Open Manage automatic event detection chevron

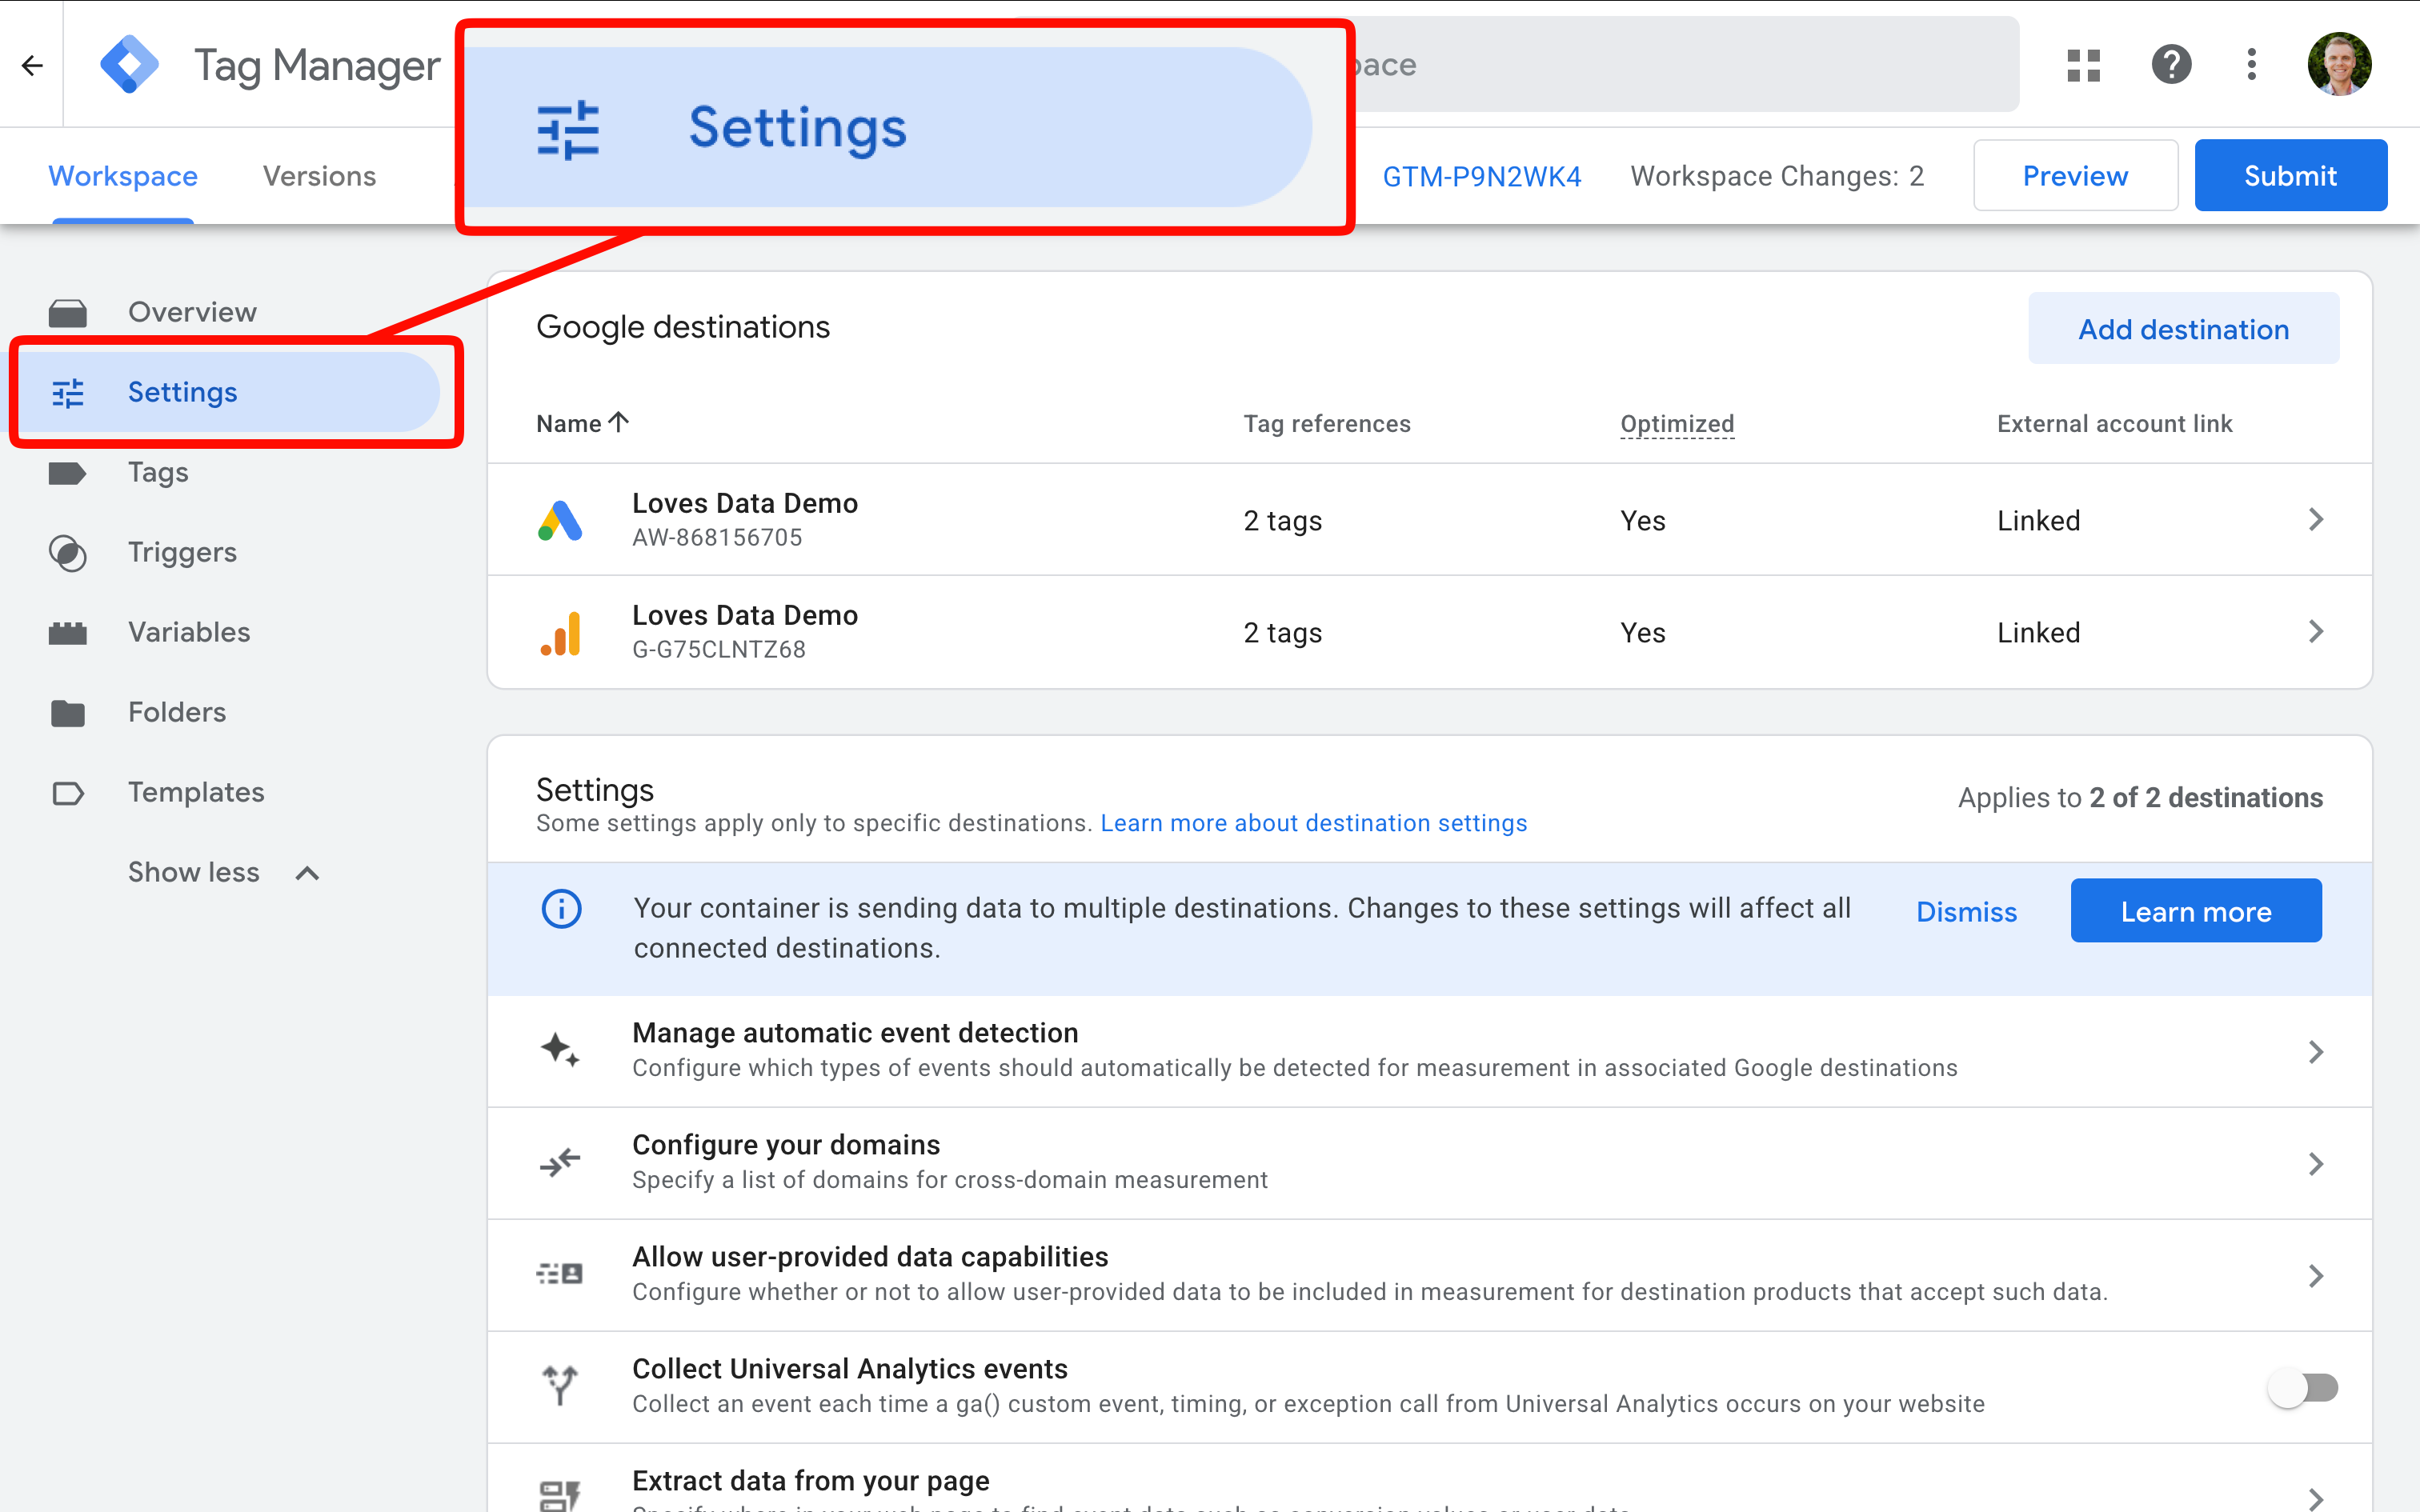2316,1052
